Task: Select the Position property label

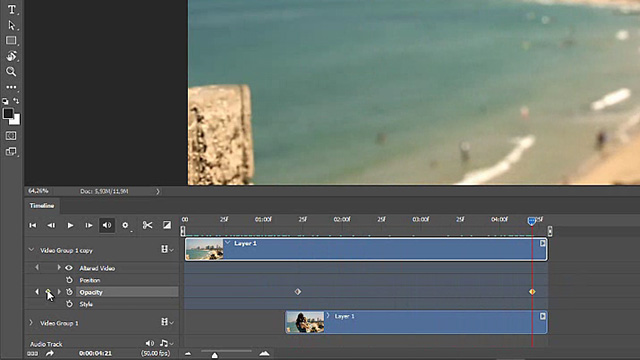Action: click(x=89, y=280)
